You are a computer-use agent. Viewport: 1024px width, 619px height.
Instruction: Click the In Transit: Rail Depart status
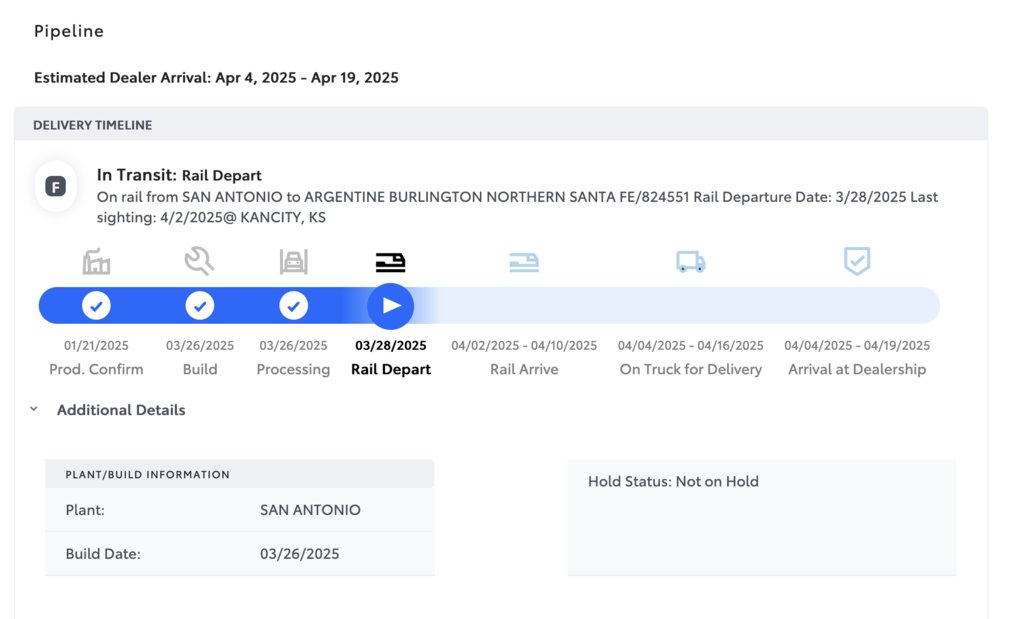point(179,175)
